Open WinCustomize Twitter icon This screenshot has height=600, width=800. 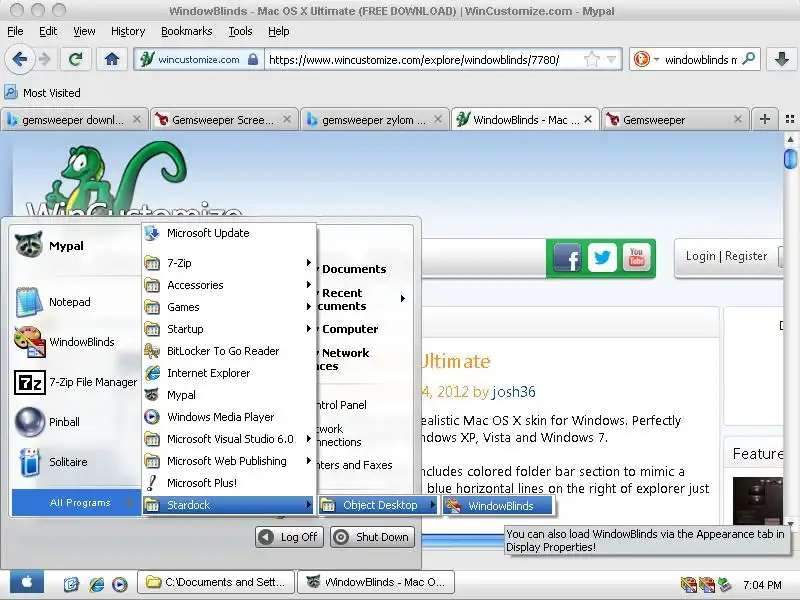point(602,258)
